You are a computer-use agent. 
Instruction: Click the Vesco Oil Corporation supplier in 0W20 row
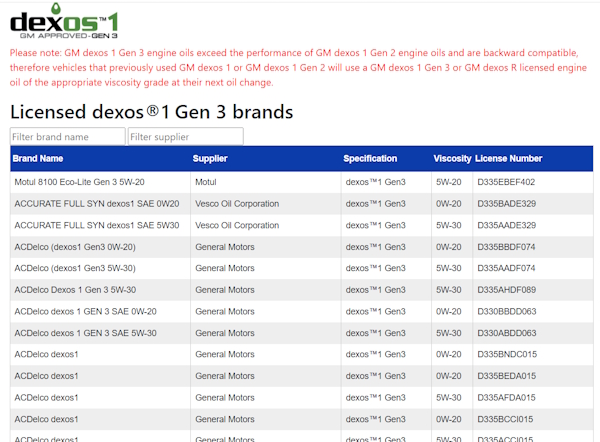(x=237, y=204)
